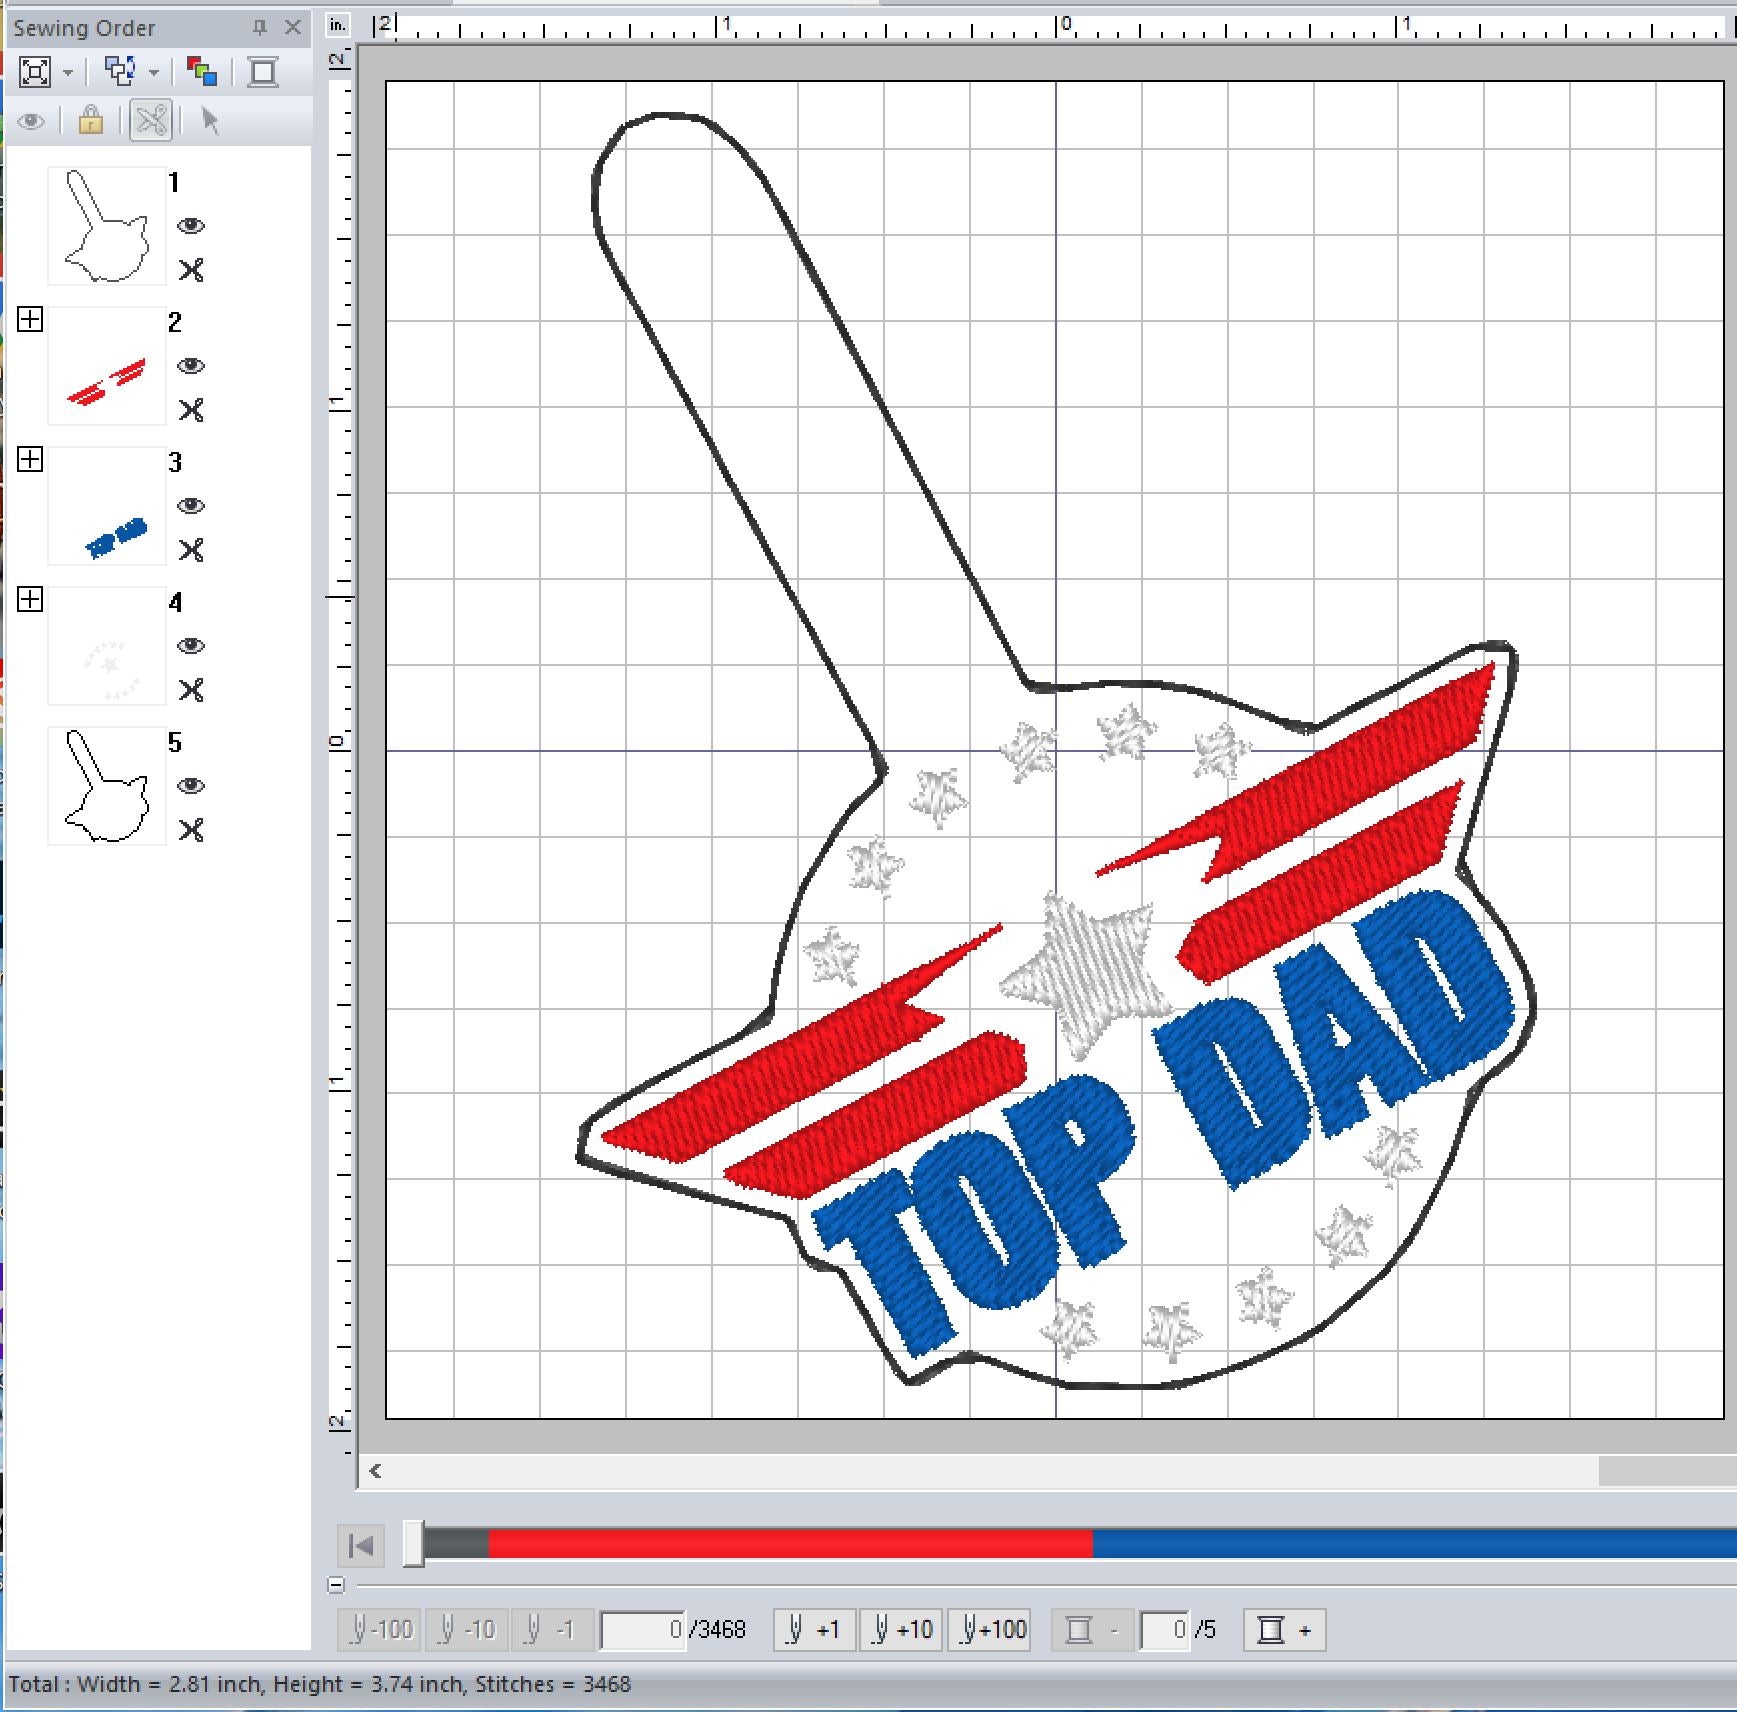This screenshot has height=1712, width=1737.
Task: Toggle visibility eye for sewing item 1
Action: 191,226
